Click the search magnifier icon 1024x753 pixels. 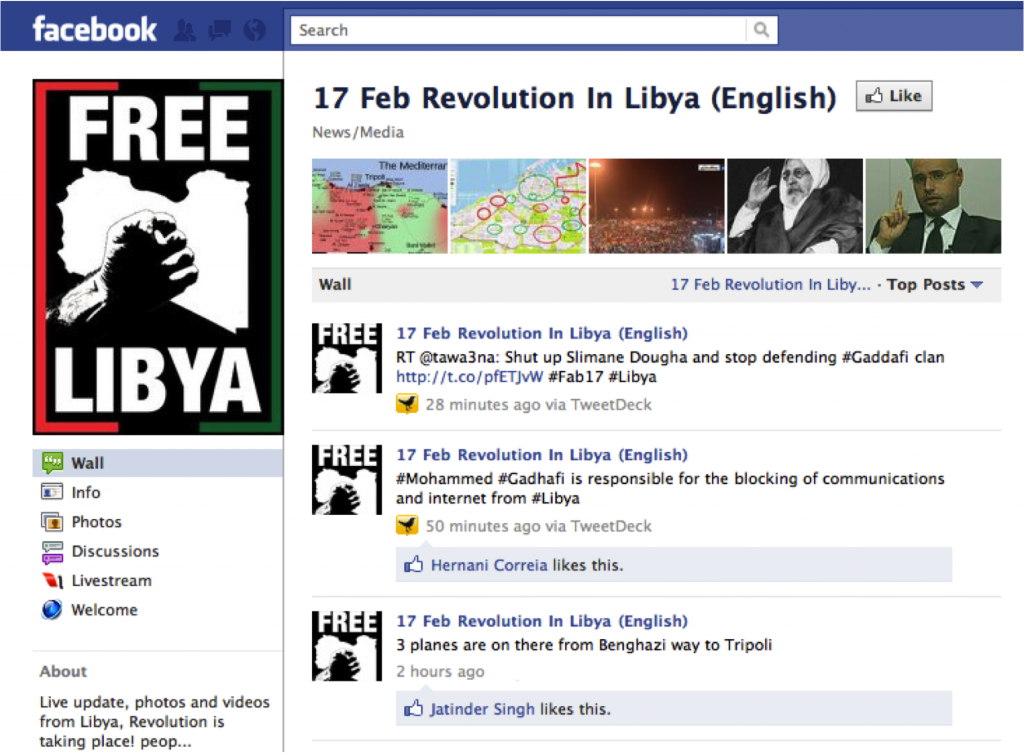(761, 30)
